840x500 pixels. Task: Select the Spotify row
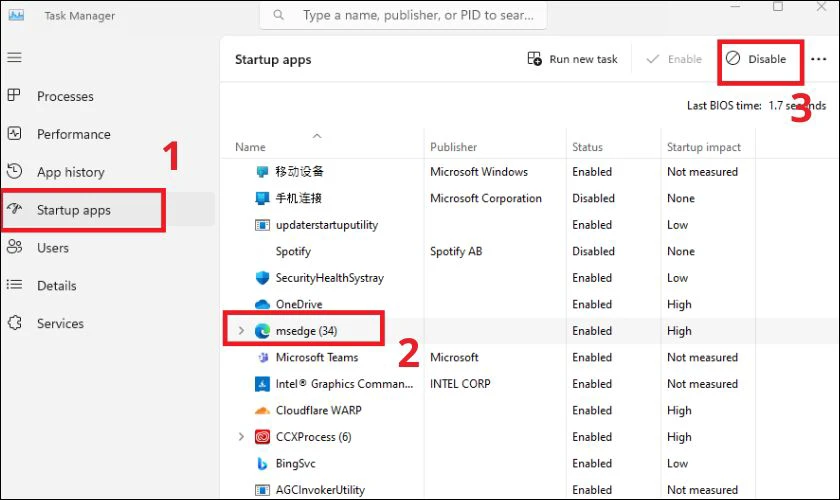click(530, 251)
